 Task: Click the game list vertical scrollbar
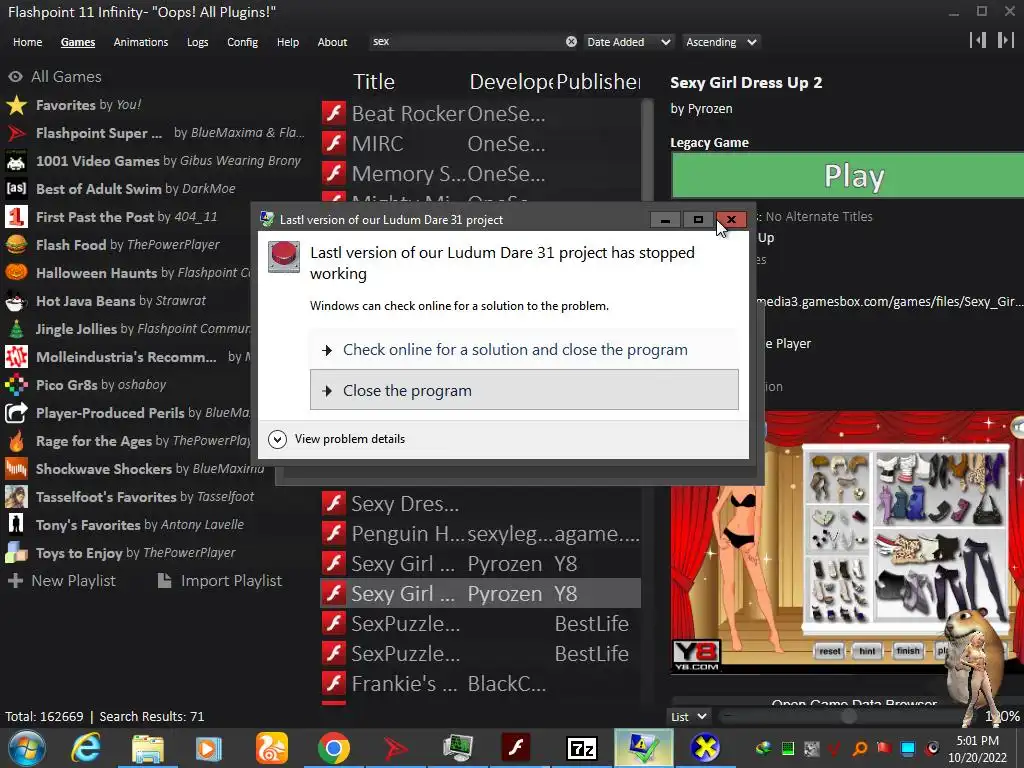(647, 150)
